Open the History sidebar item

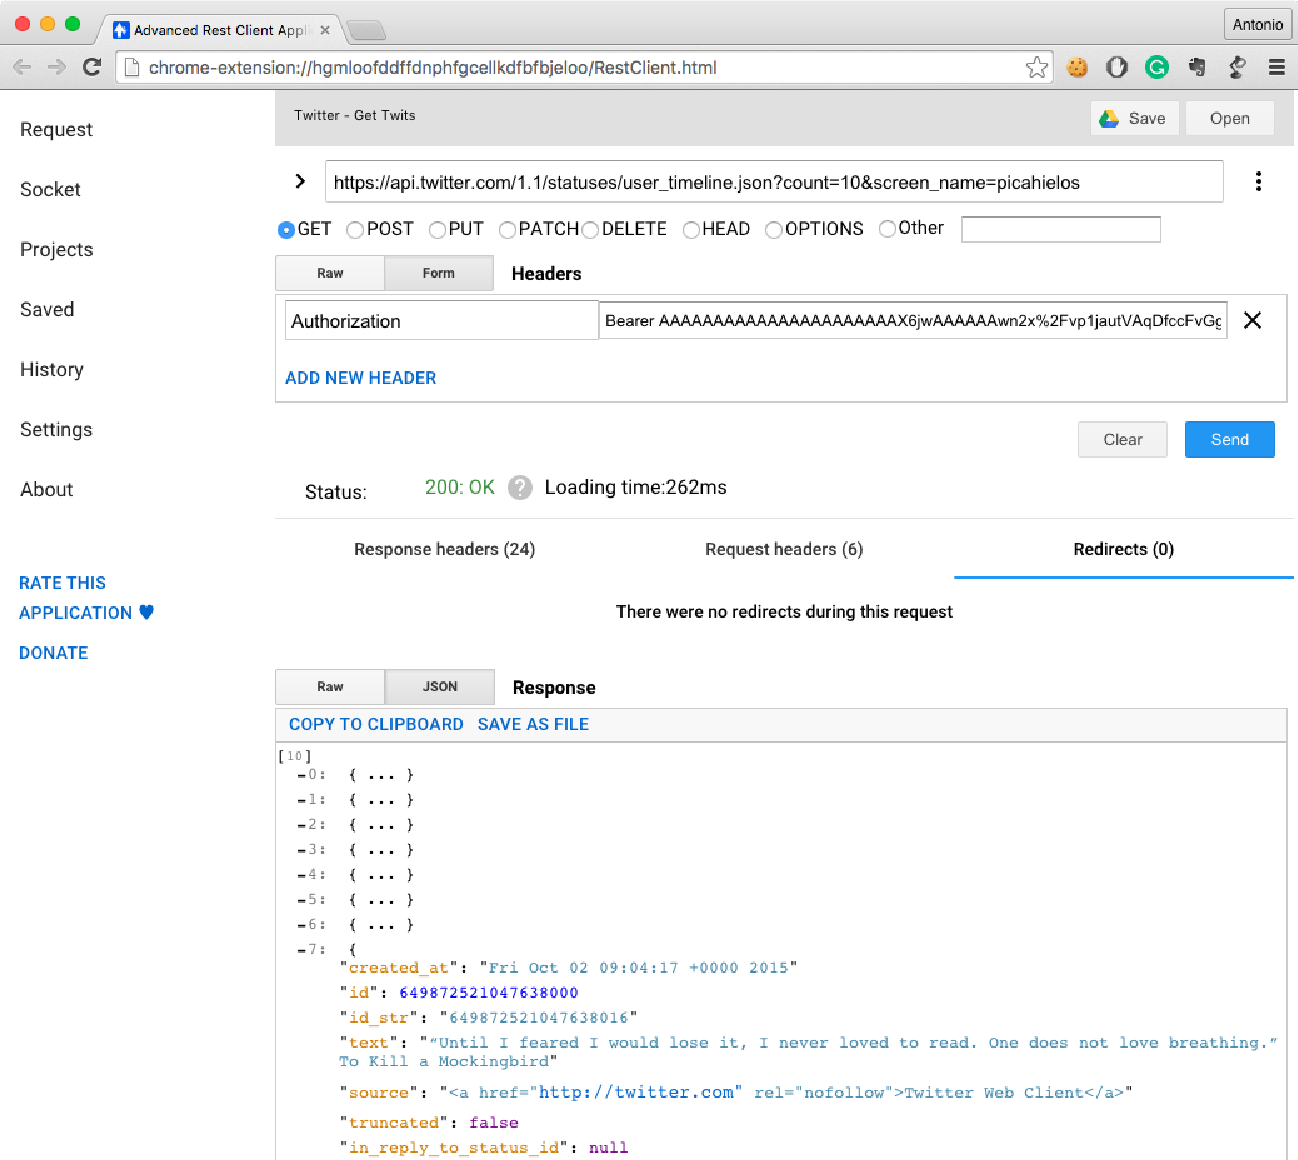(52, 369)
